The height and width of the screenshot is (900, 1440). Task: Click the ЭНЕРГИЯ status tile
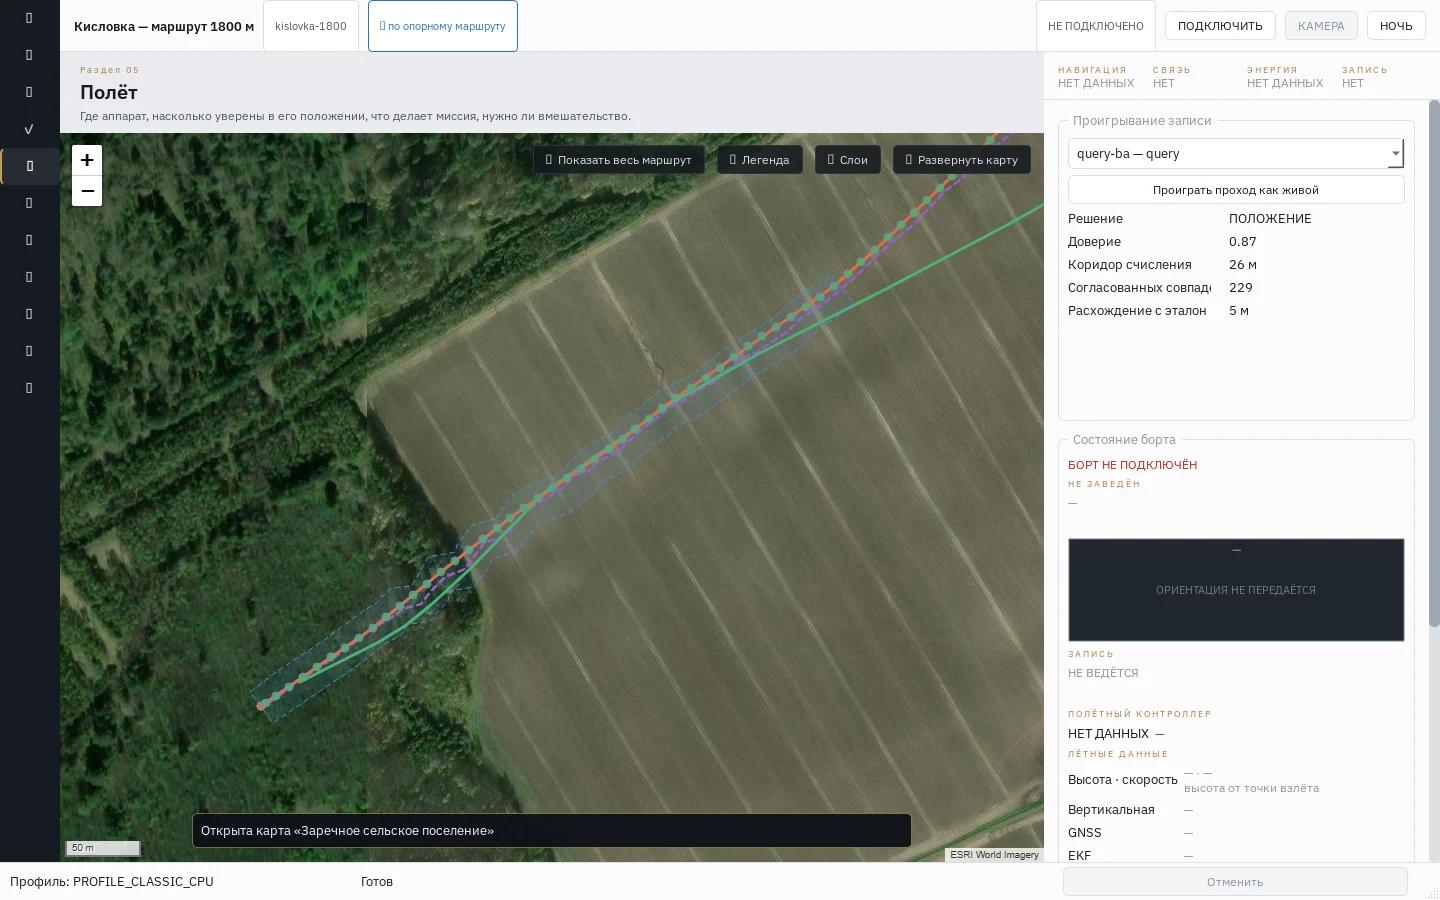click(1285, 77)
